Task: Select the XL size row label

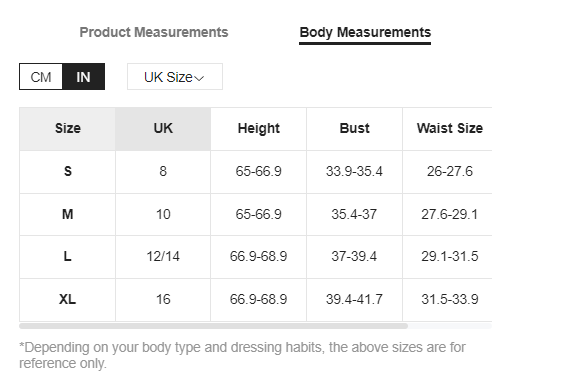Action: pyautogui.click(x=67, y=299)
